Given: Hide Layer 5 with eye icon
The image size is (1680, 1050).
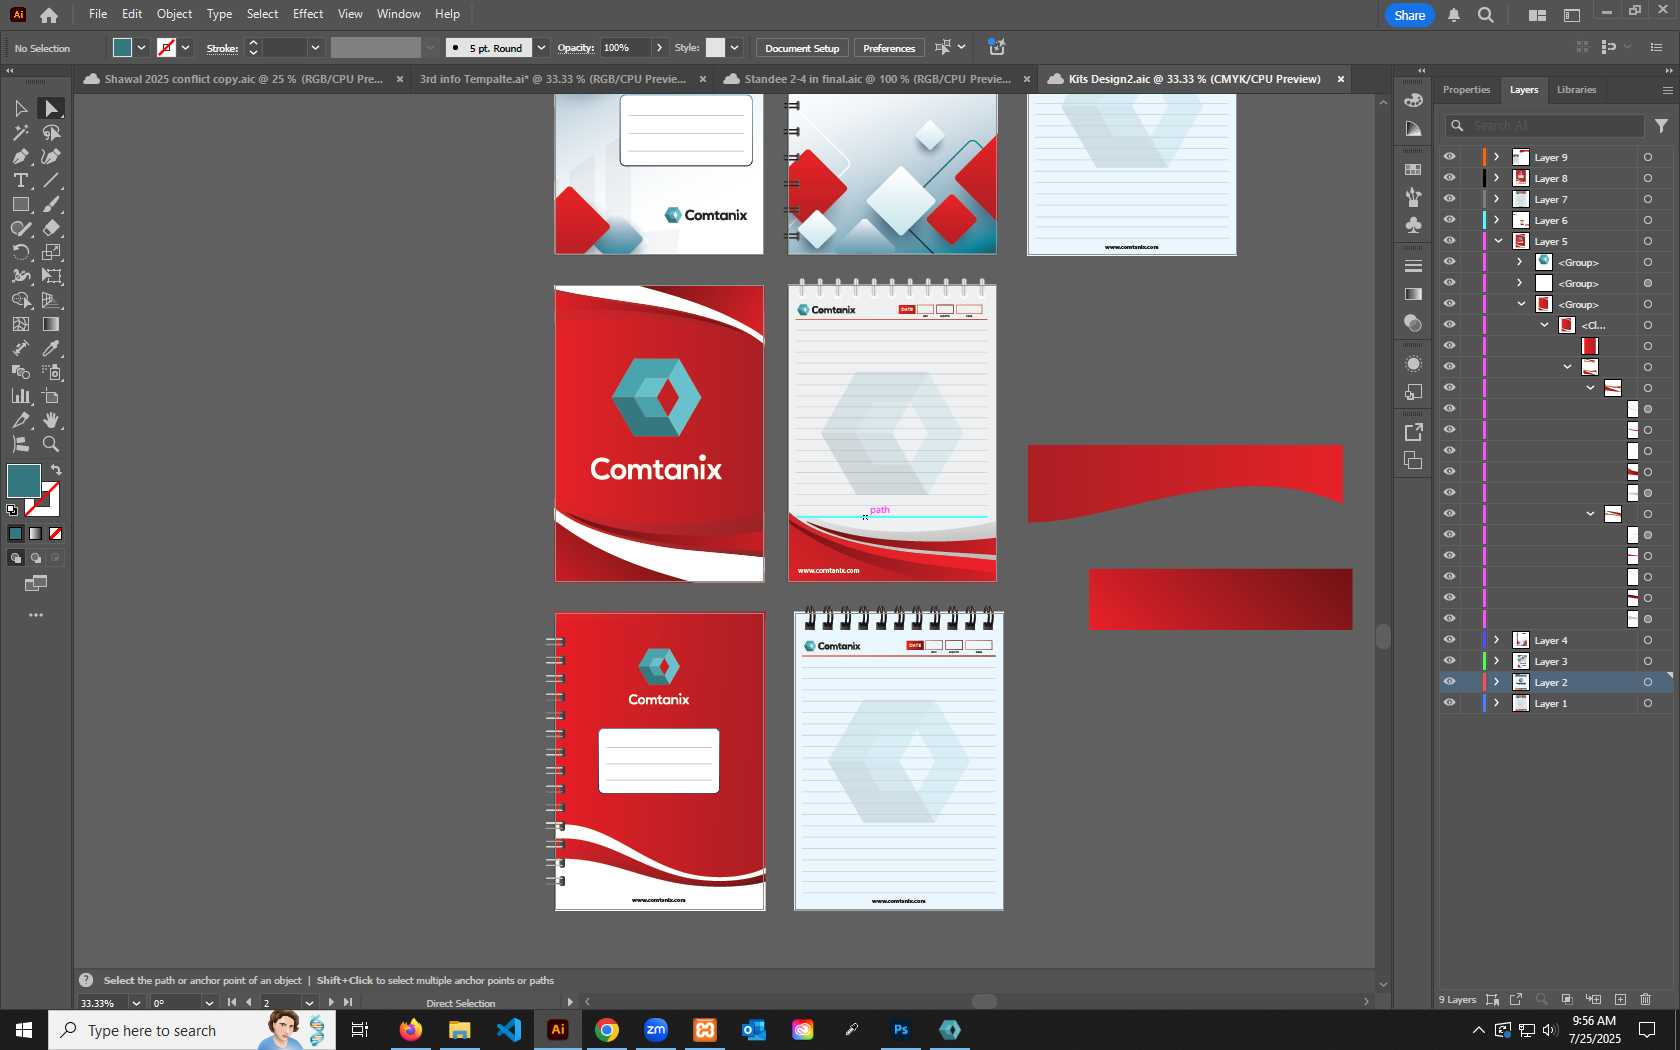Looking at the screenshot, I should click(1449, 241).
